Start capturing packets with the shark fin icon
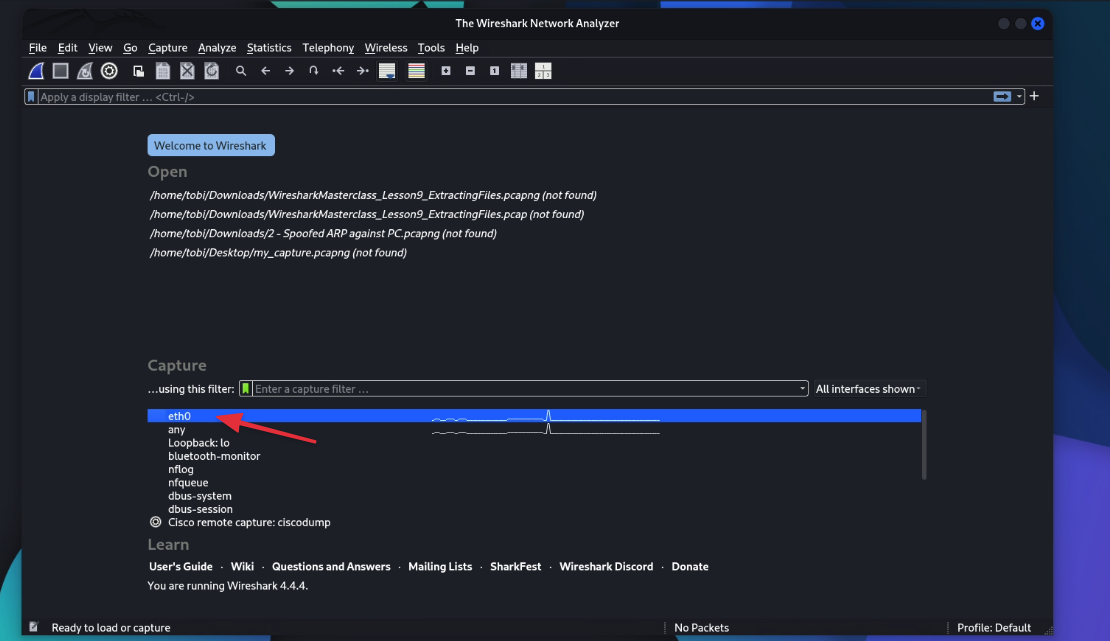Viewport: 1110px width, 641px height. (36, 71)
